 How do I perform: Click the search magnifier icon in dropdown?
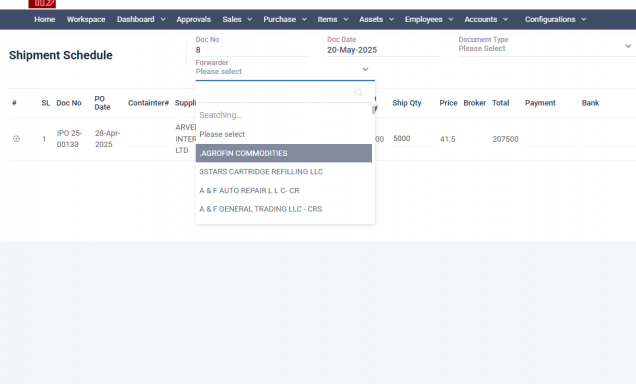click(359, 92)
